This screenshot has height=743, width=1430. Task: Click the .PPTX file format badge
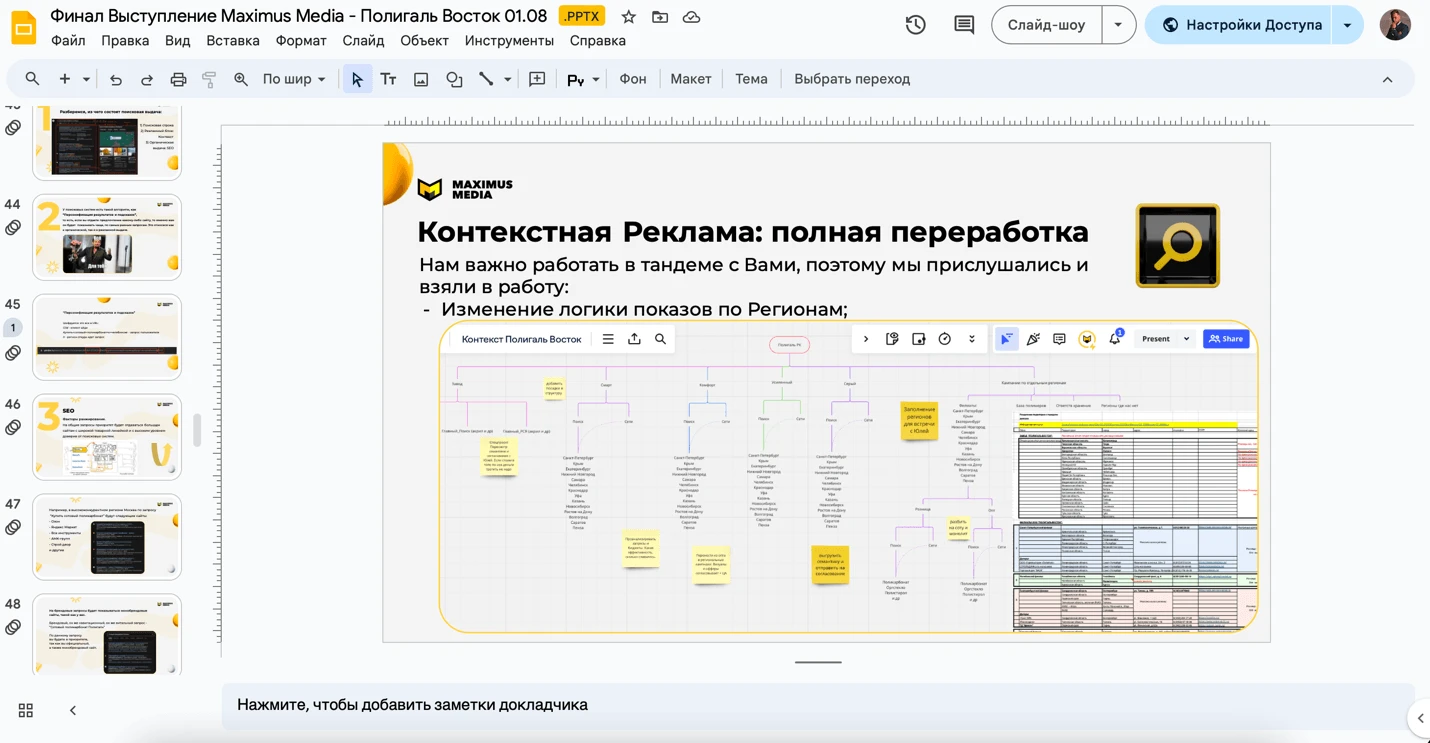(x=582, y=16)
